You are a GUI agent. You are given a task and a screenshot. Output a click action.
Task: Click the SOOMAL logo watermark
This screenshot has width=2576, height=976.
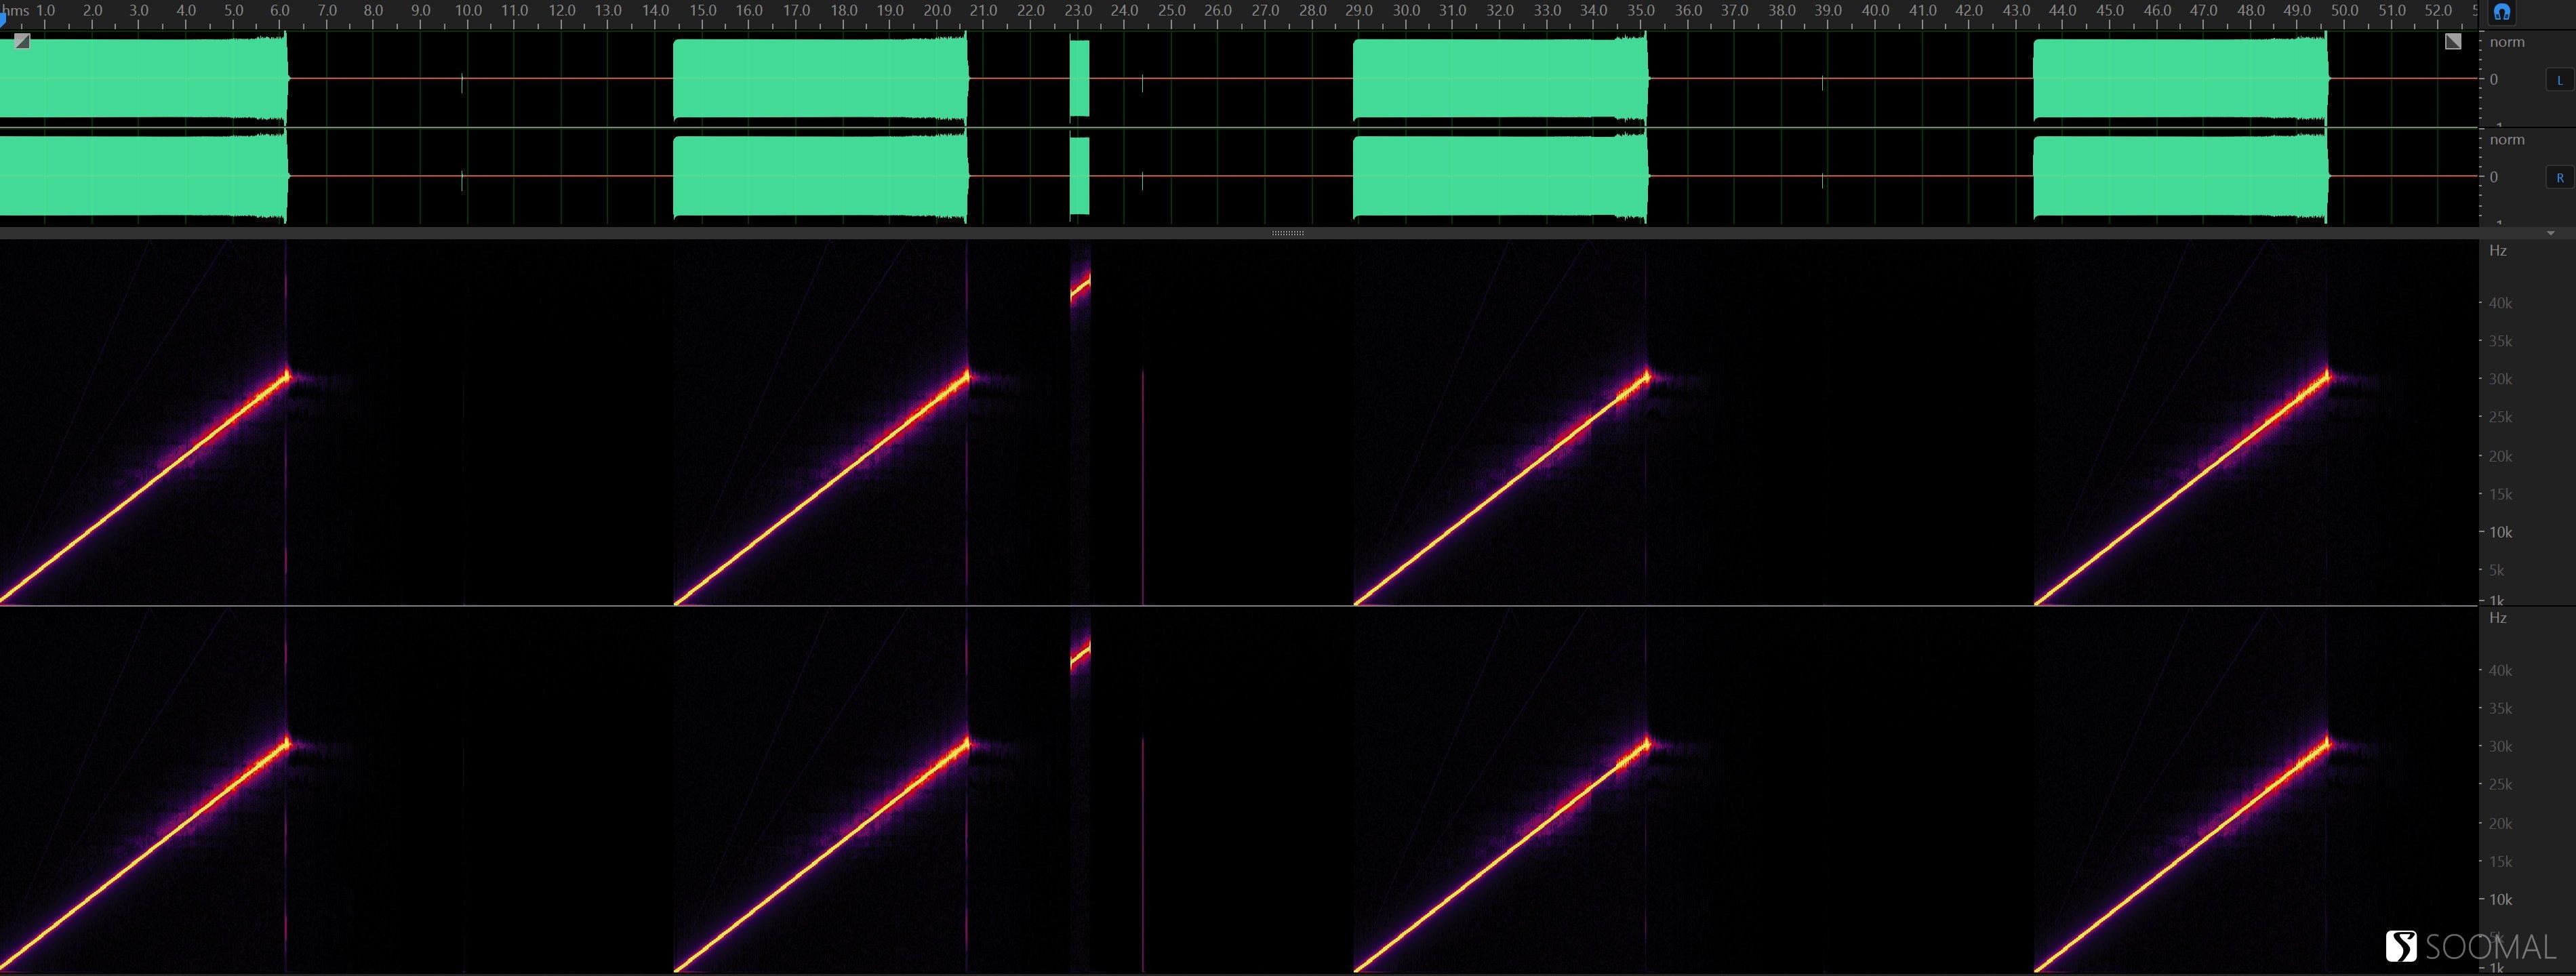pyautogui.click(x=2469, y=946)
